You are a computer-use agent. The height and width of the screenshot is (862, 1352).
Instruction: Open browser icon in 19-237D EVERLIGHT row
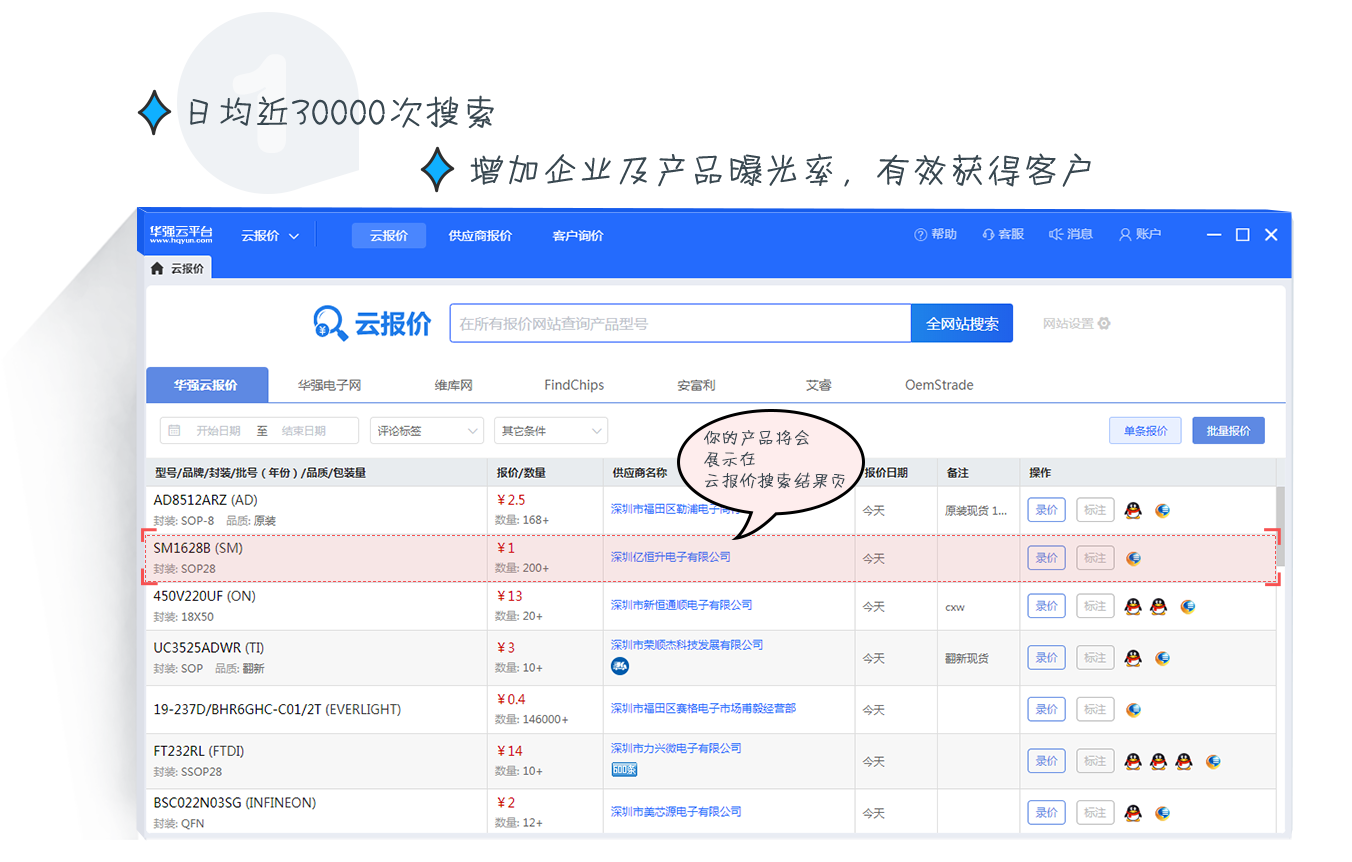(x=1133, y=710)
